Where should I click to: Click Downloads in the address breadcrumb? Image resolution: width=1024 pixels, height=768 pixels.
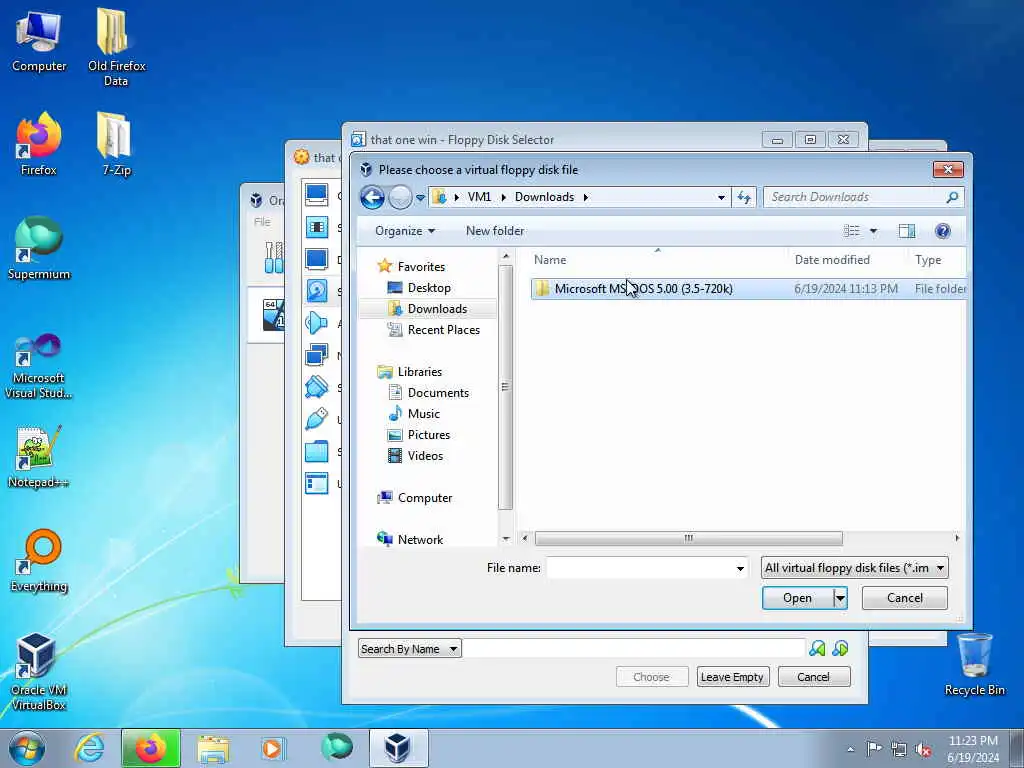(544, 197)
